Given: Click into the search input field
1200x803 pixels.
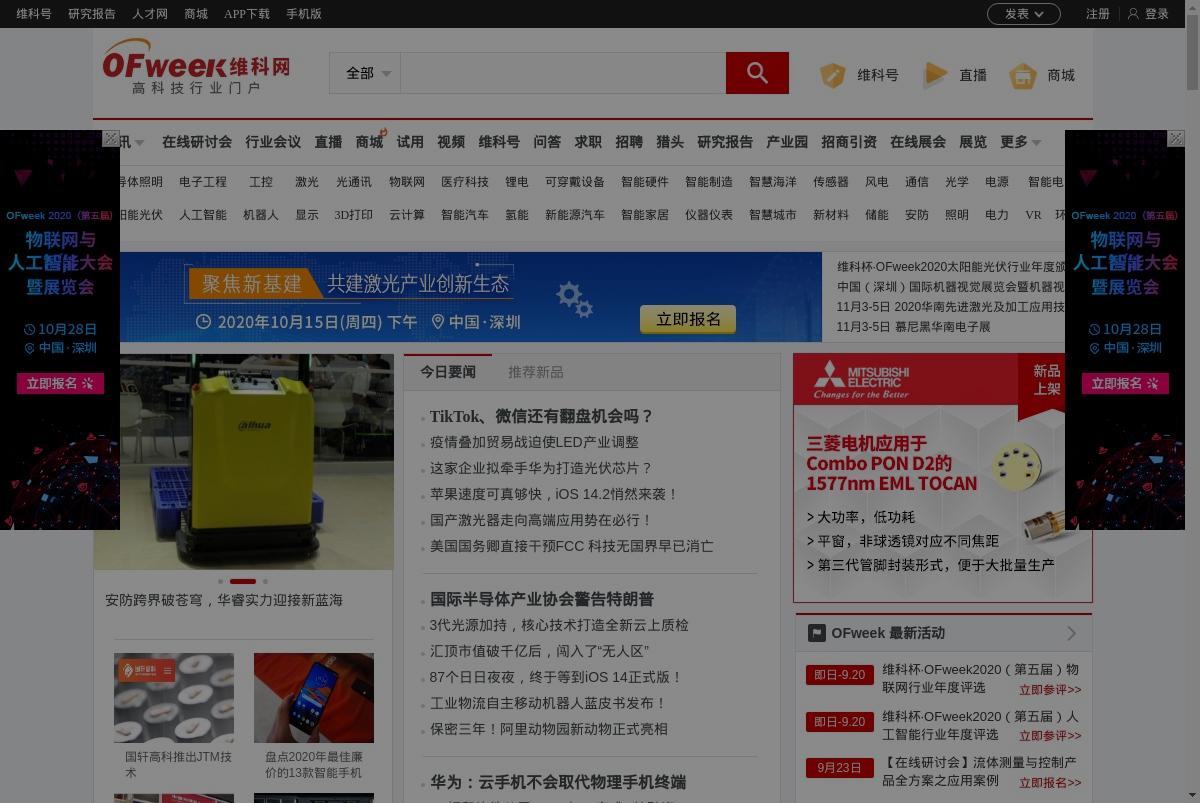Looking at the screenshot, I should (563, 73).
